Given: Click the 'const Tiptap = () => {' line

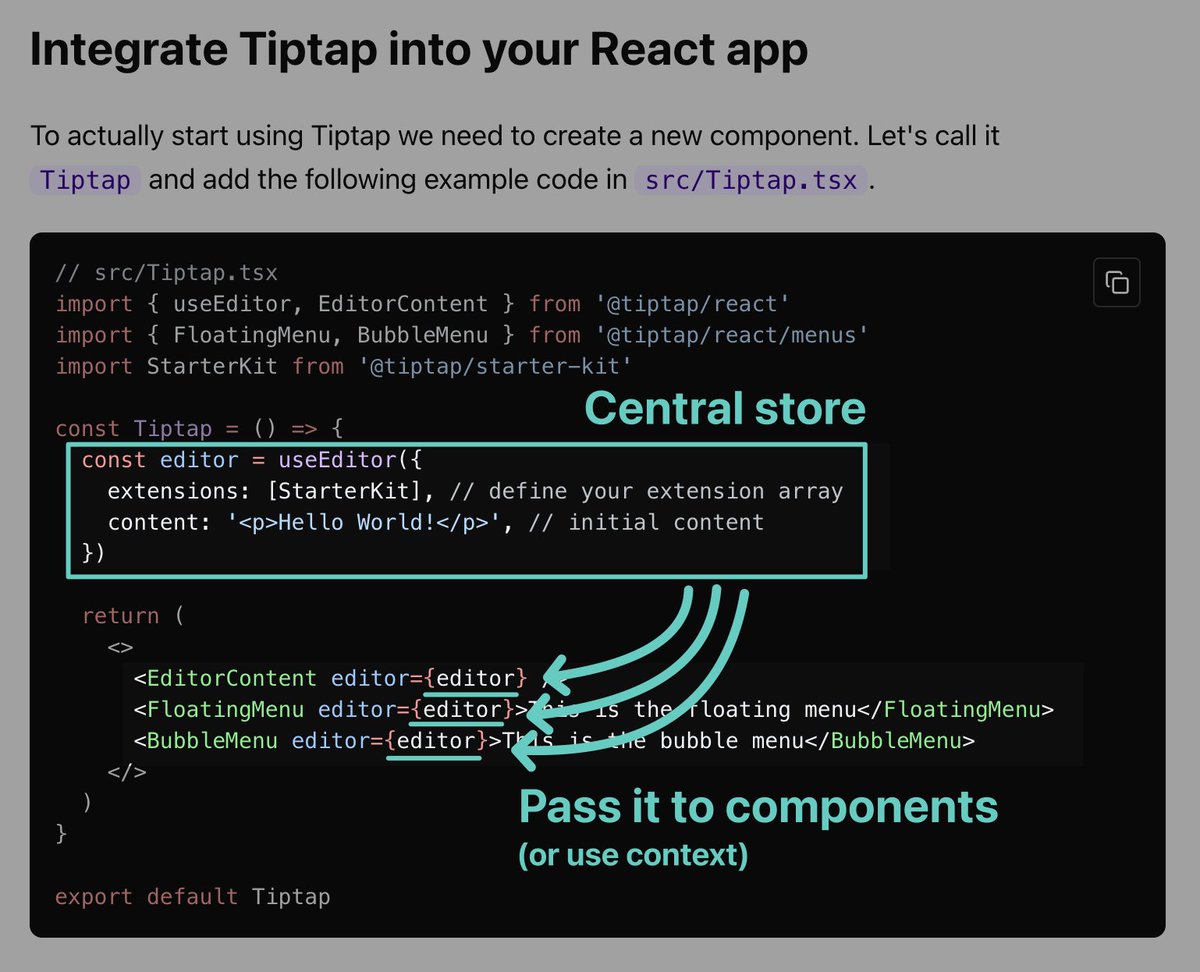Looking at the screenshot, I should pyautogui.click(x=200, y=429).
